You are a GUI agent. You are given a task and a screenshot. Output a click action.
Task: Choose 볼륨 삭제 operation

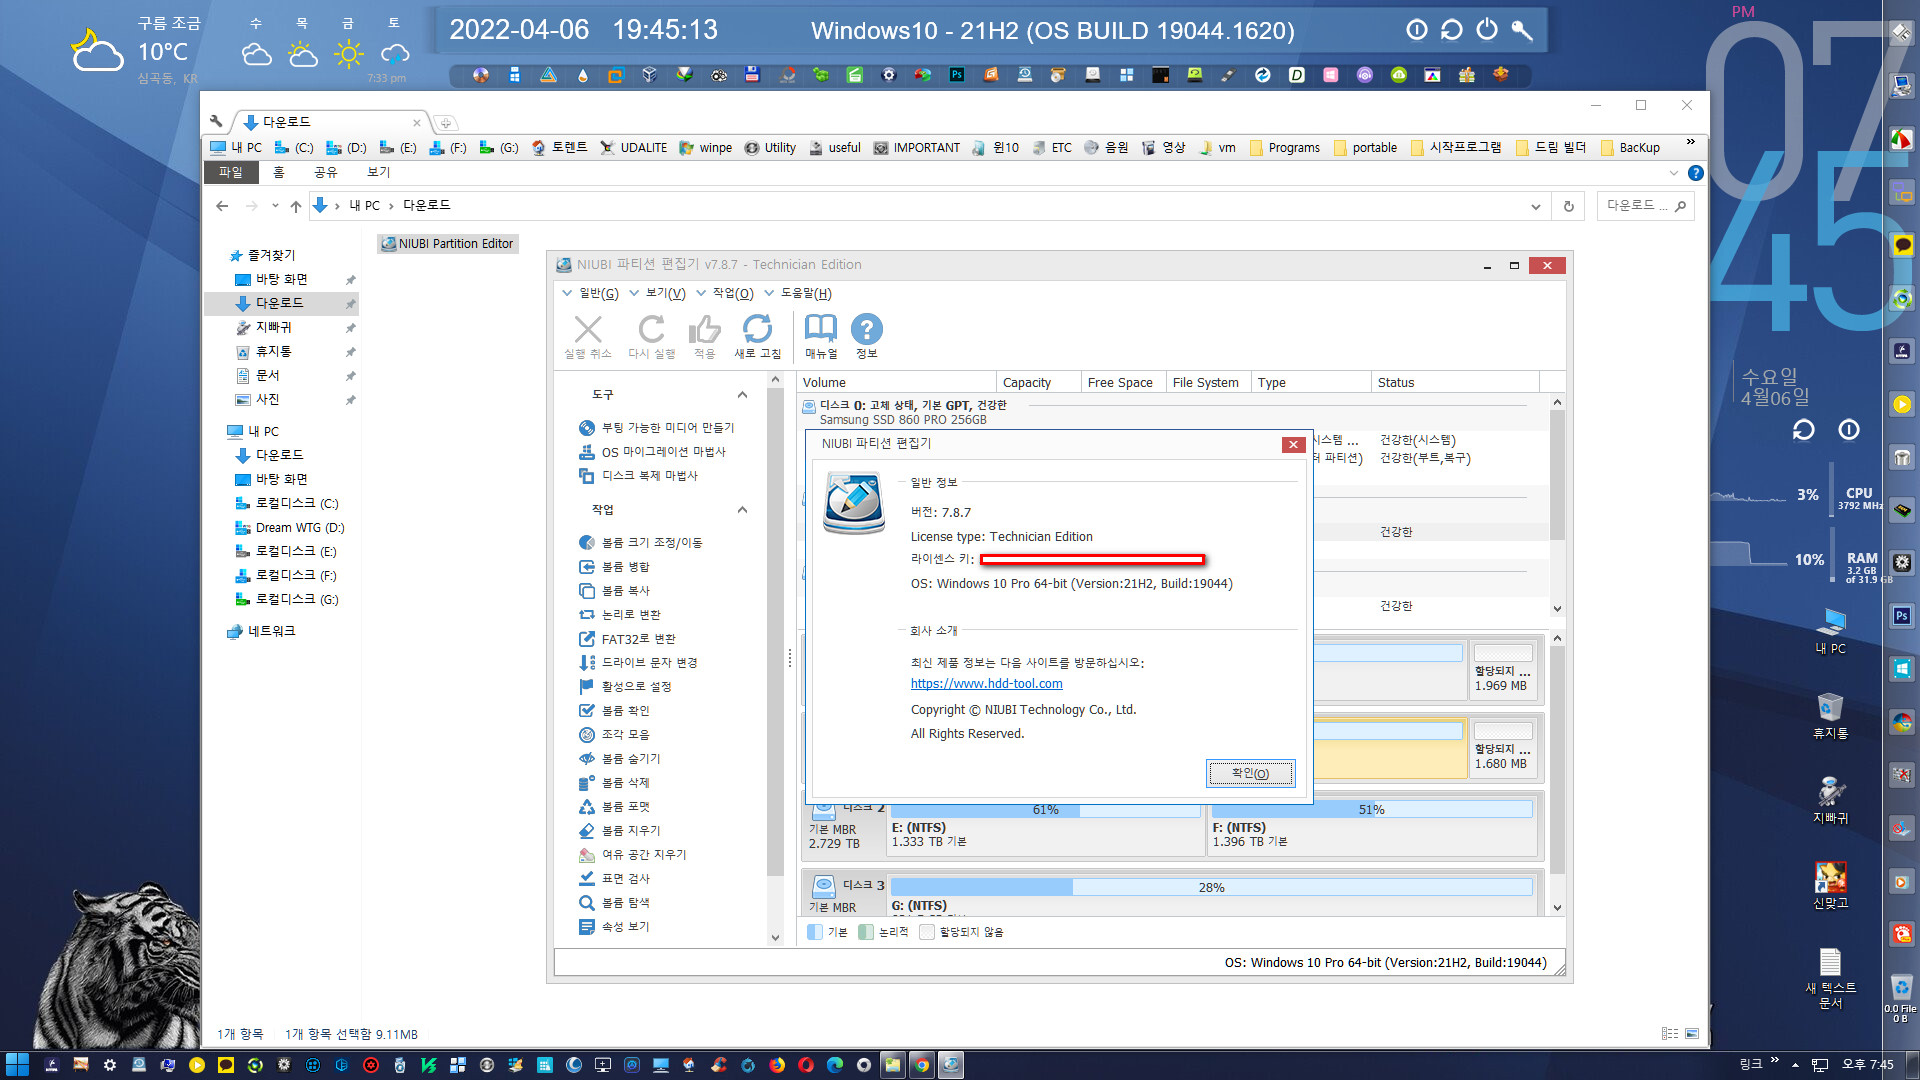[614, 783]
